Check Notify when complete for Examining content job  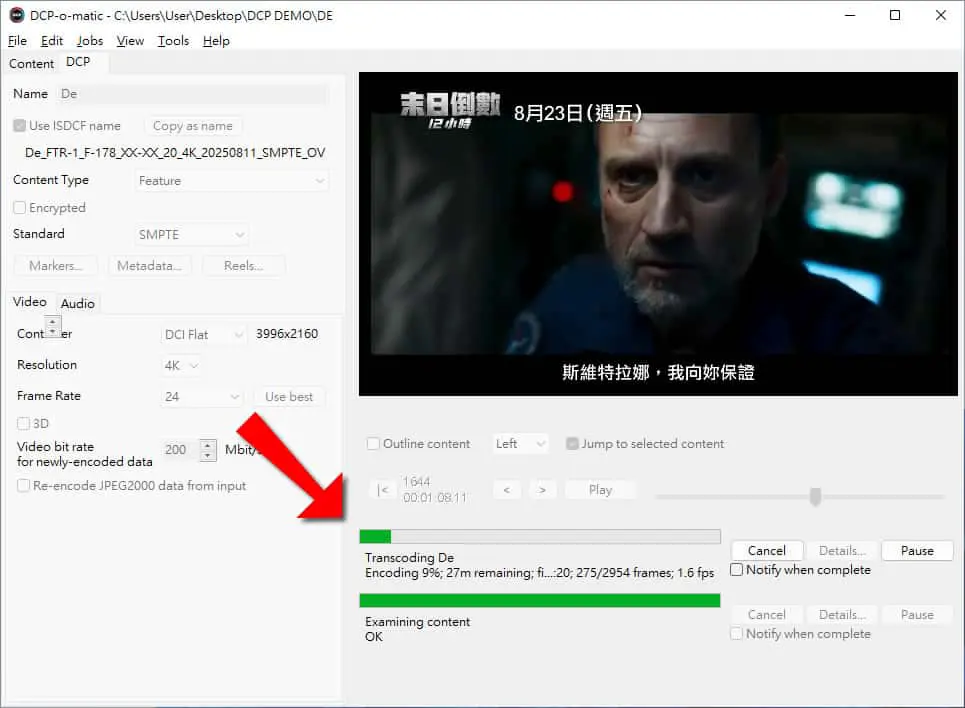(x=737, y=634)
